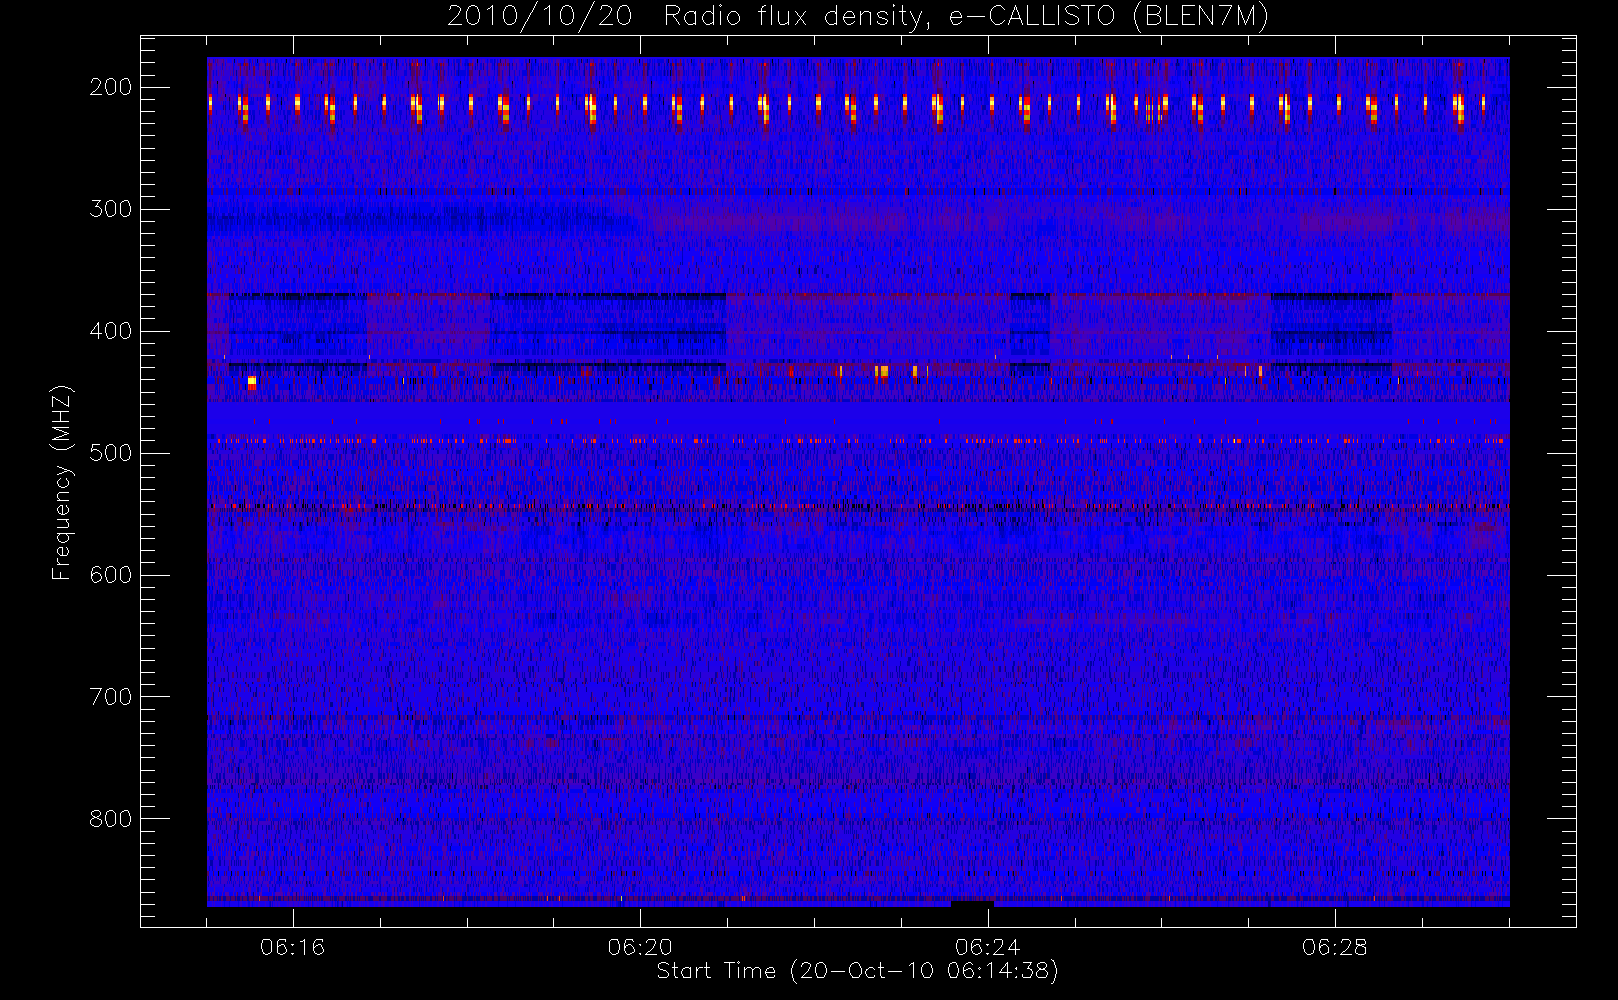Click the 06:20 time tick label

pyautogui.click(x=640, y=947)
